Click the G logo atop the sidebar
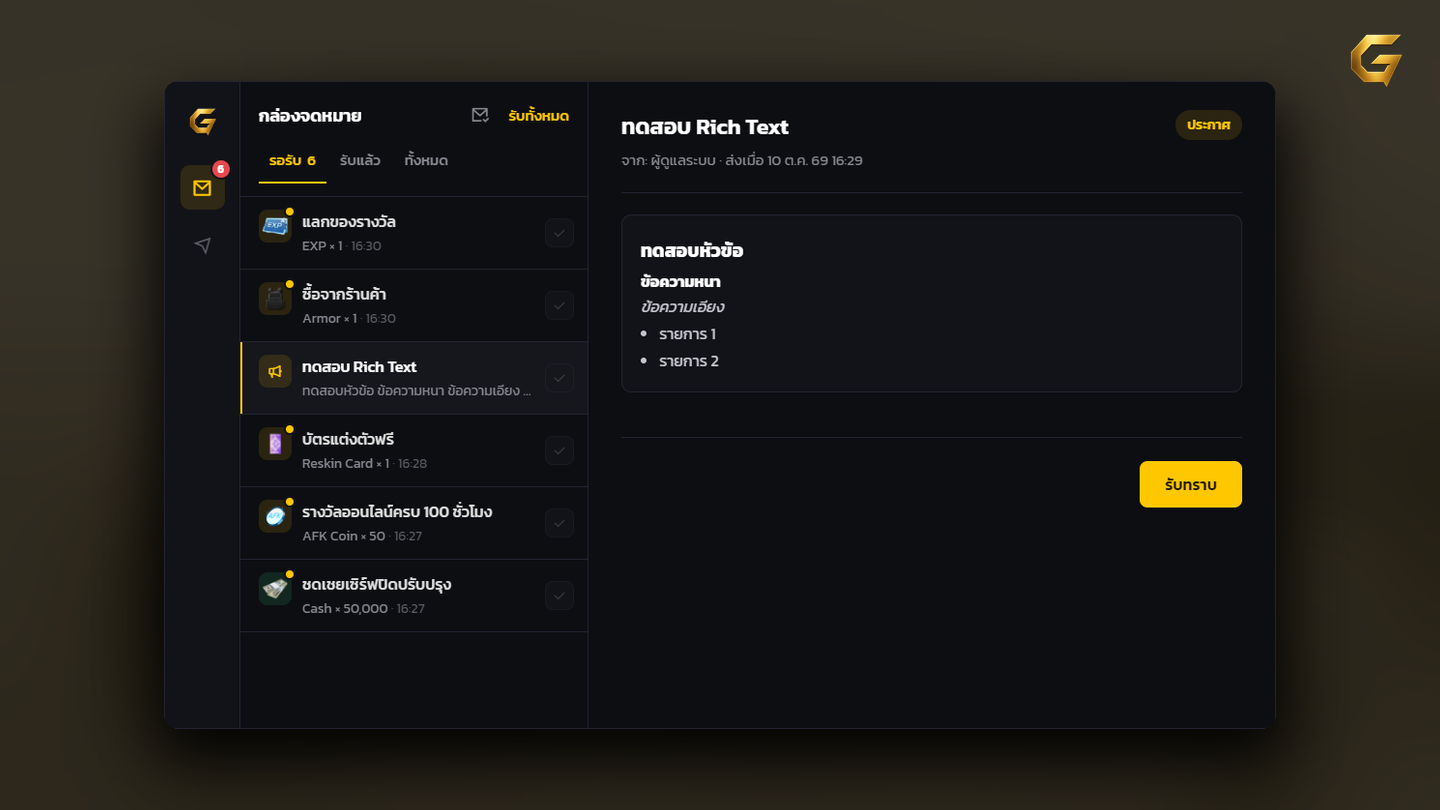The width and height of the screenshot is (1440, 810). pos(202,122)
